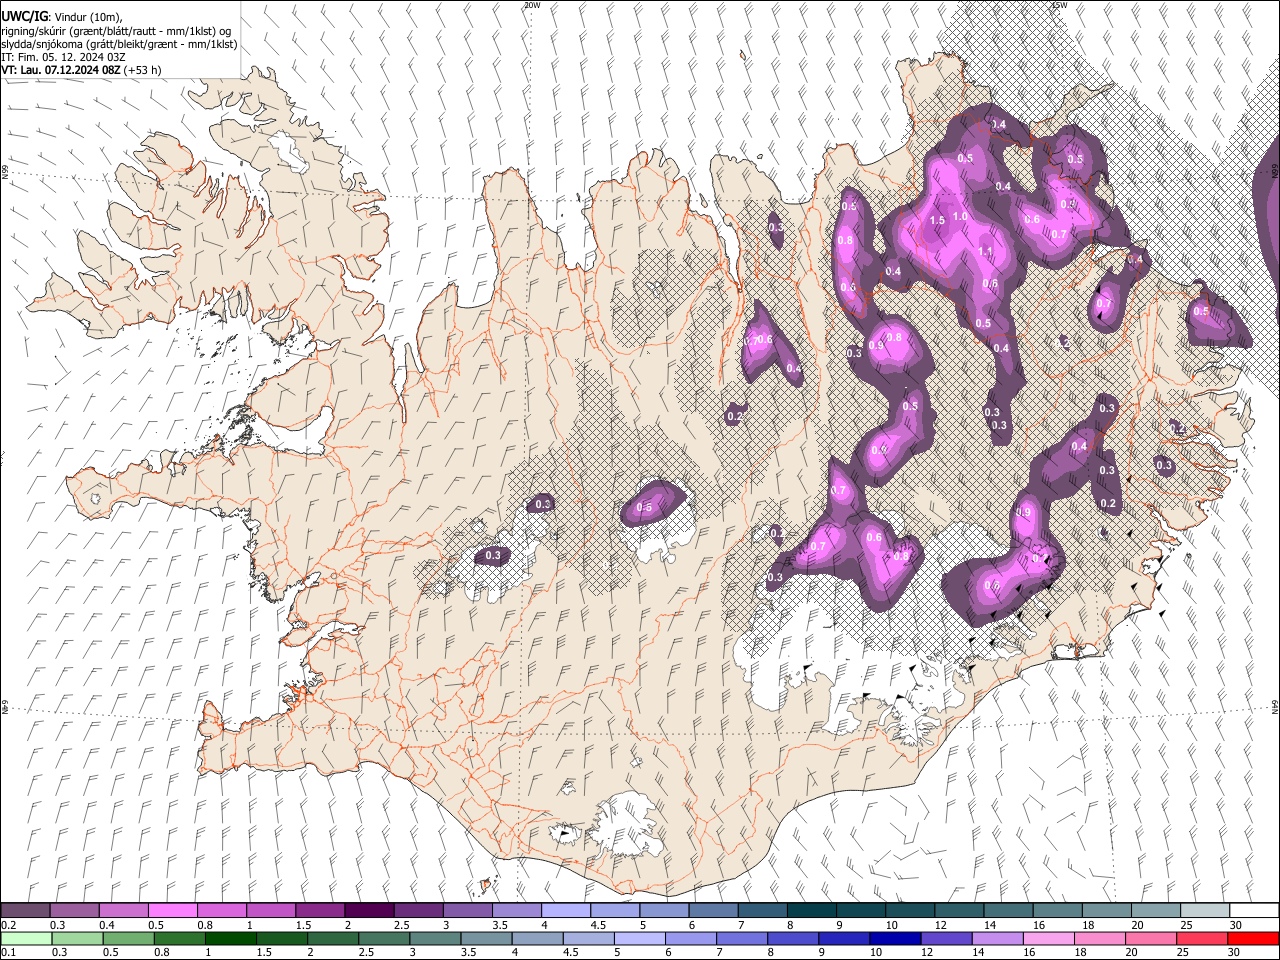The image size is (1280, 960).
Task: Click the upper-row swatch between 1.5 and 2
Action: point(320,910)
